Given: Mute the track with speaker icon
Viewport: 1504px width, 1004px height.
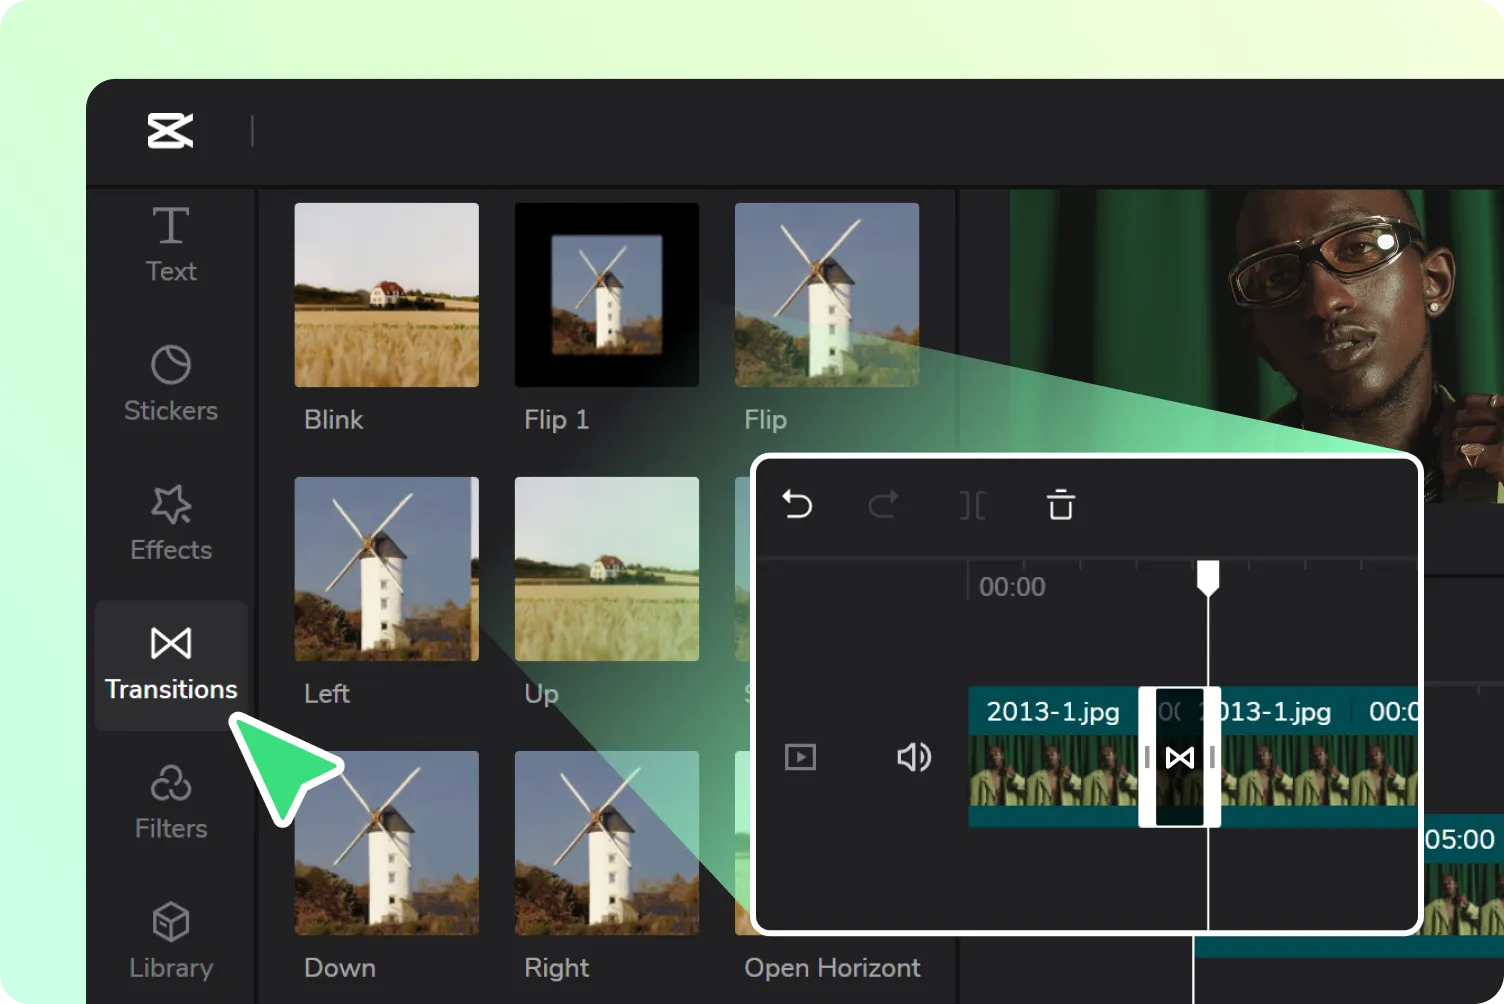Looking at the screenshot, I should (x=914, y=757).
